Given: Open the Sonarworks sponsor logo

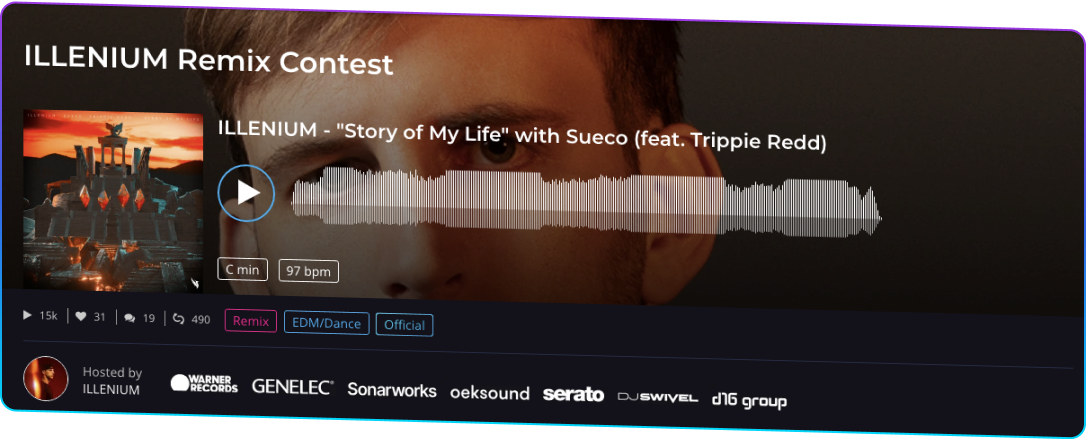Looking at the screenshot, I should pos(392,390).
